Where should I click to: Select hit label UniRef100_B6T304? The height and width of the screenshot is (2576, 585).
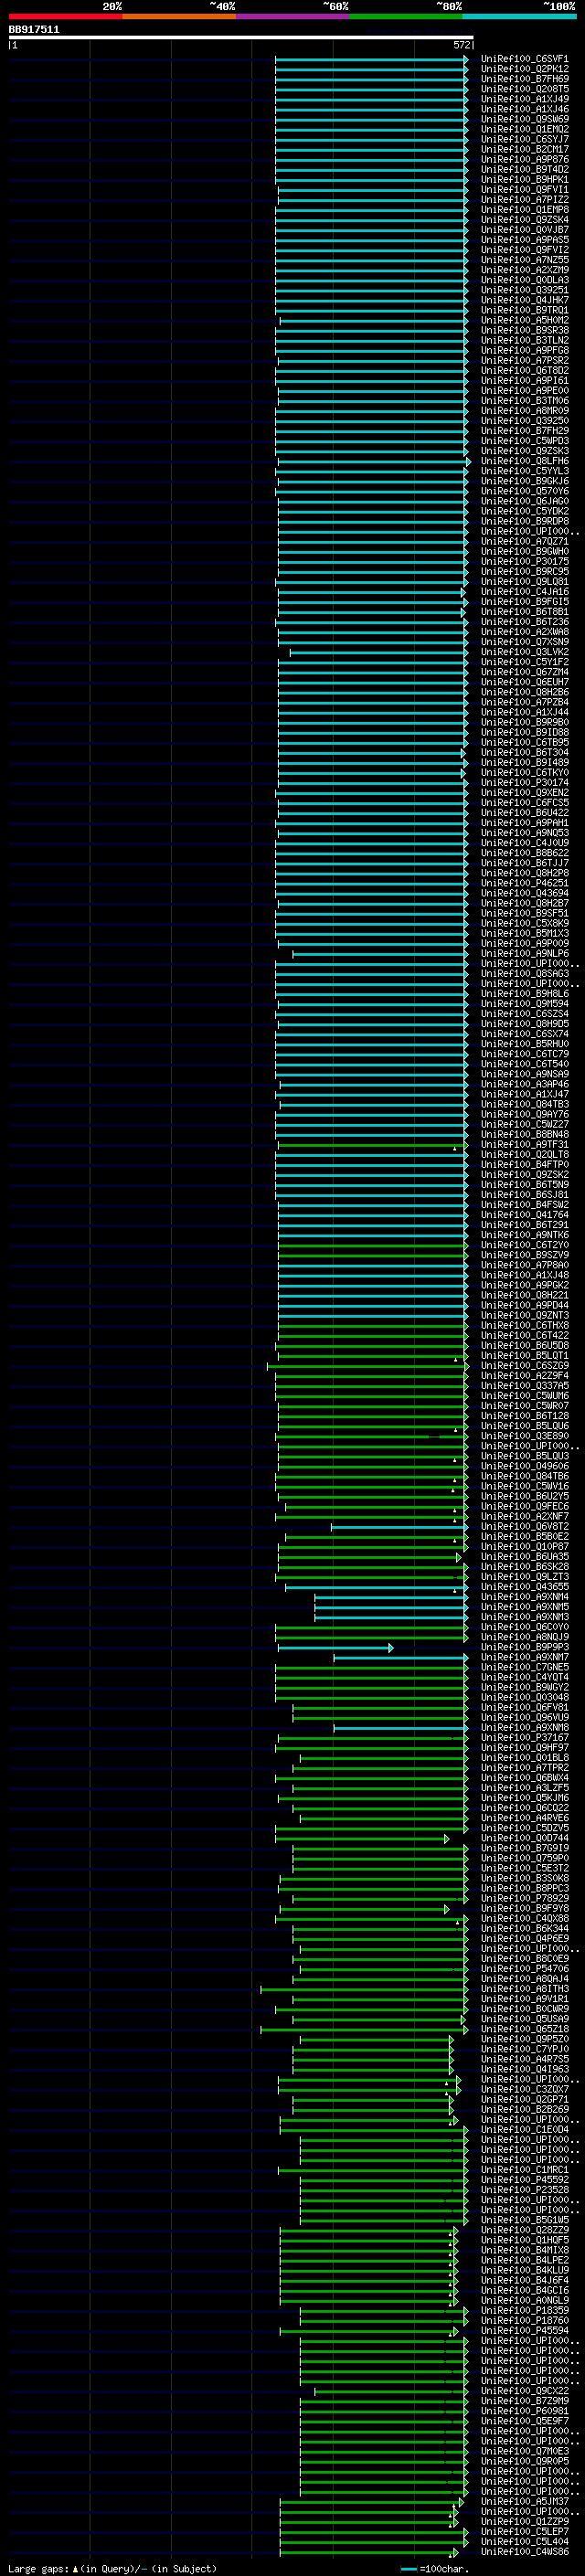tap(525, 753)
